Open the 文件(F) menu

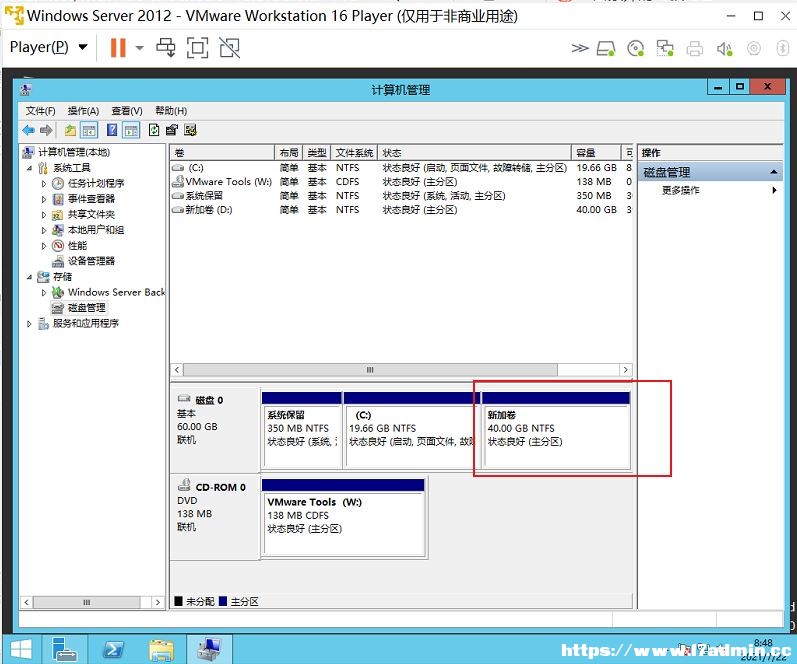(x=40, y=111)
